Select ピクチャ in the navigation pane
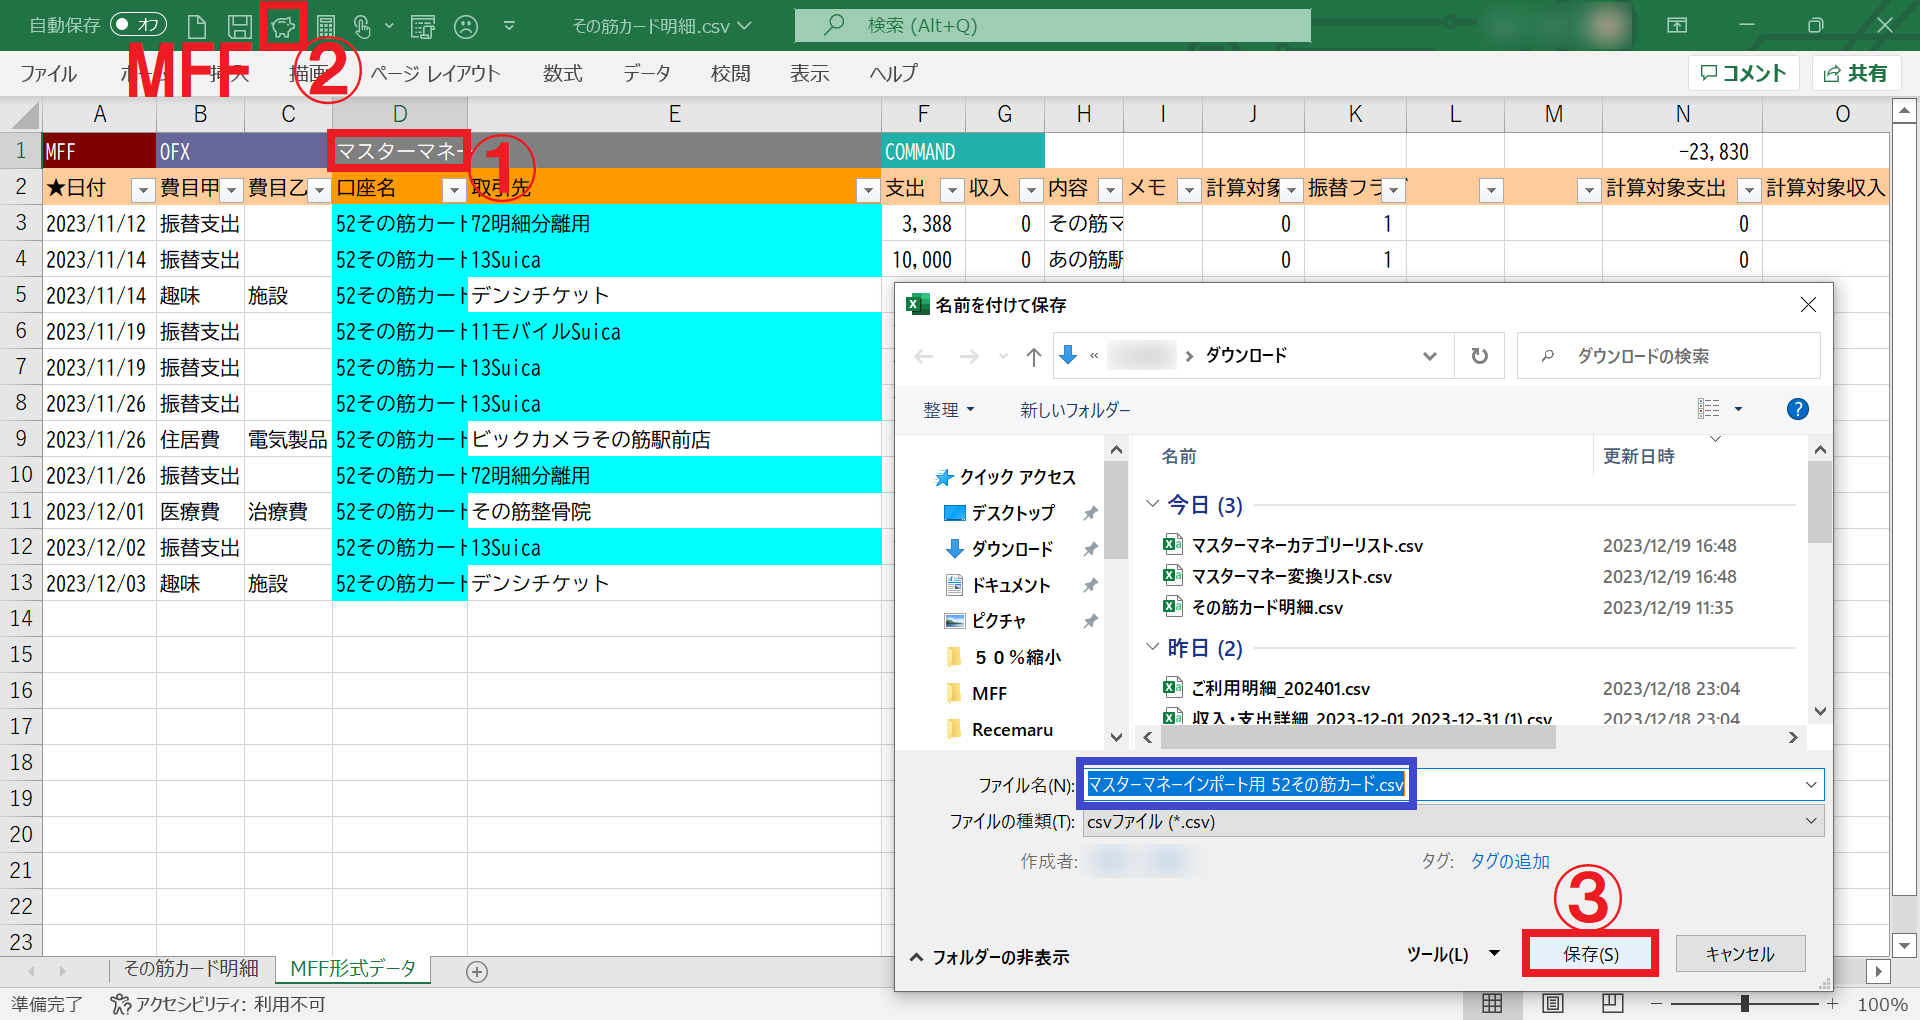Viewport: 1920px width, 1020px height. [x=998, y=621]
